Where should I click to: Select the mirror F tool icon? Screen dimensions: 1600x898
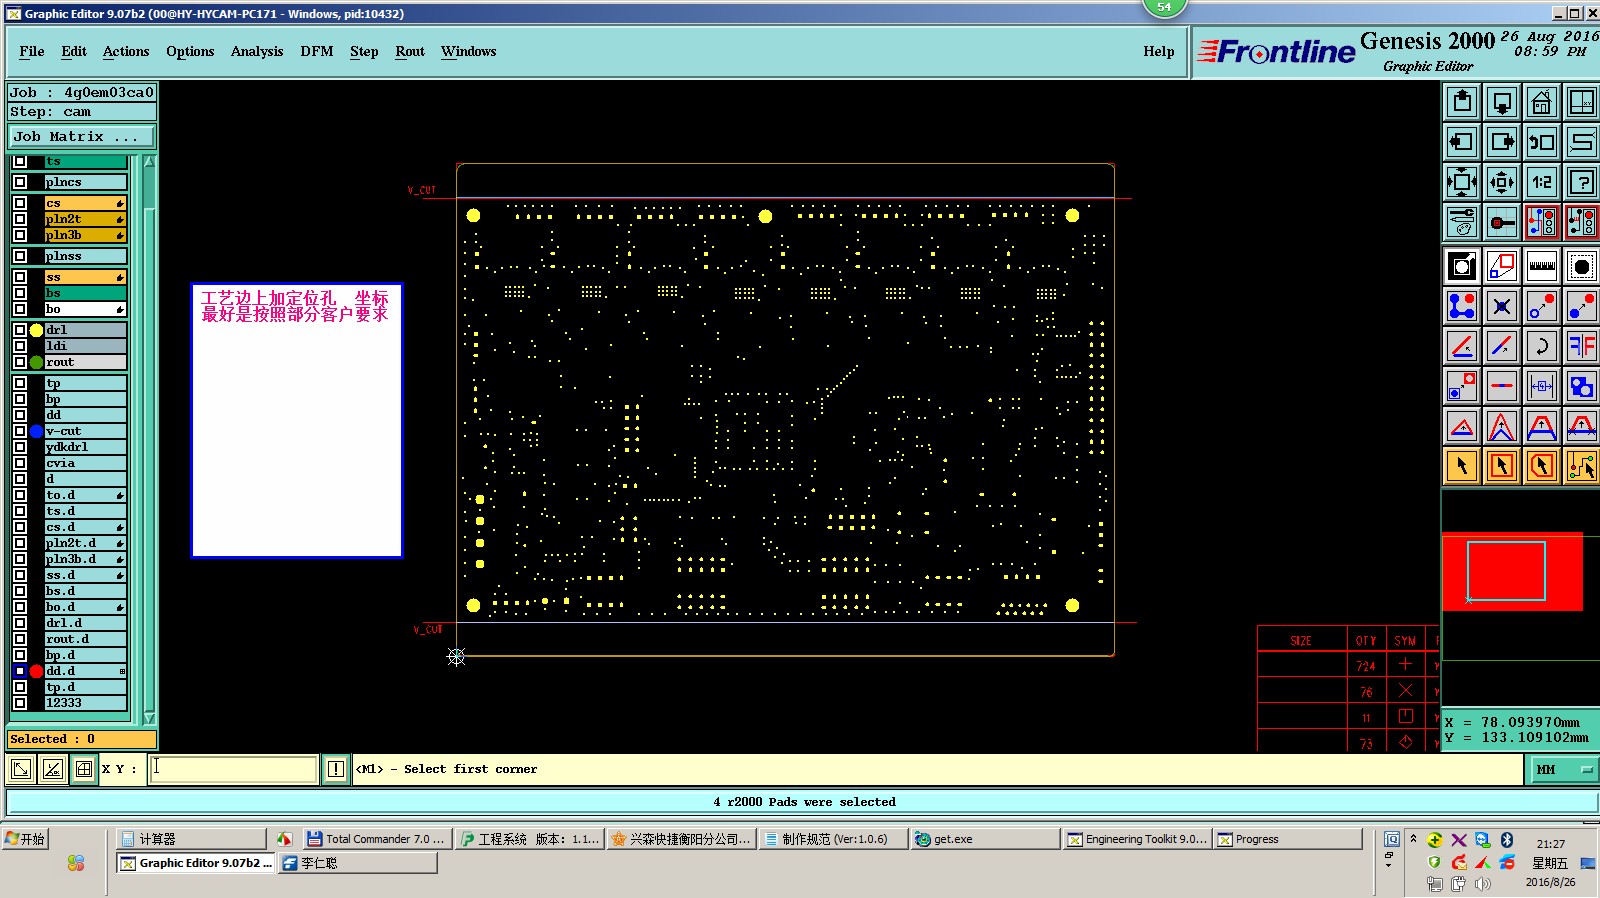1582,346
